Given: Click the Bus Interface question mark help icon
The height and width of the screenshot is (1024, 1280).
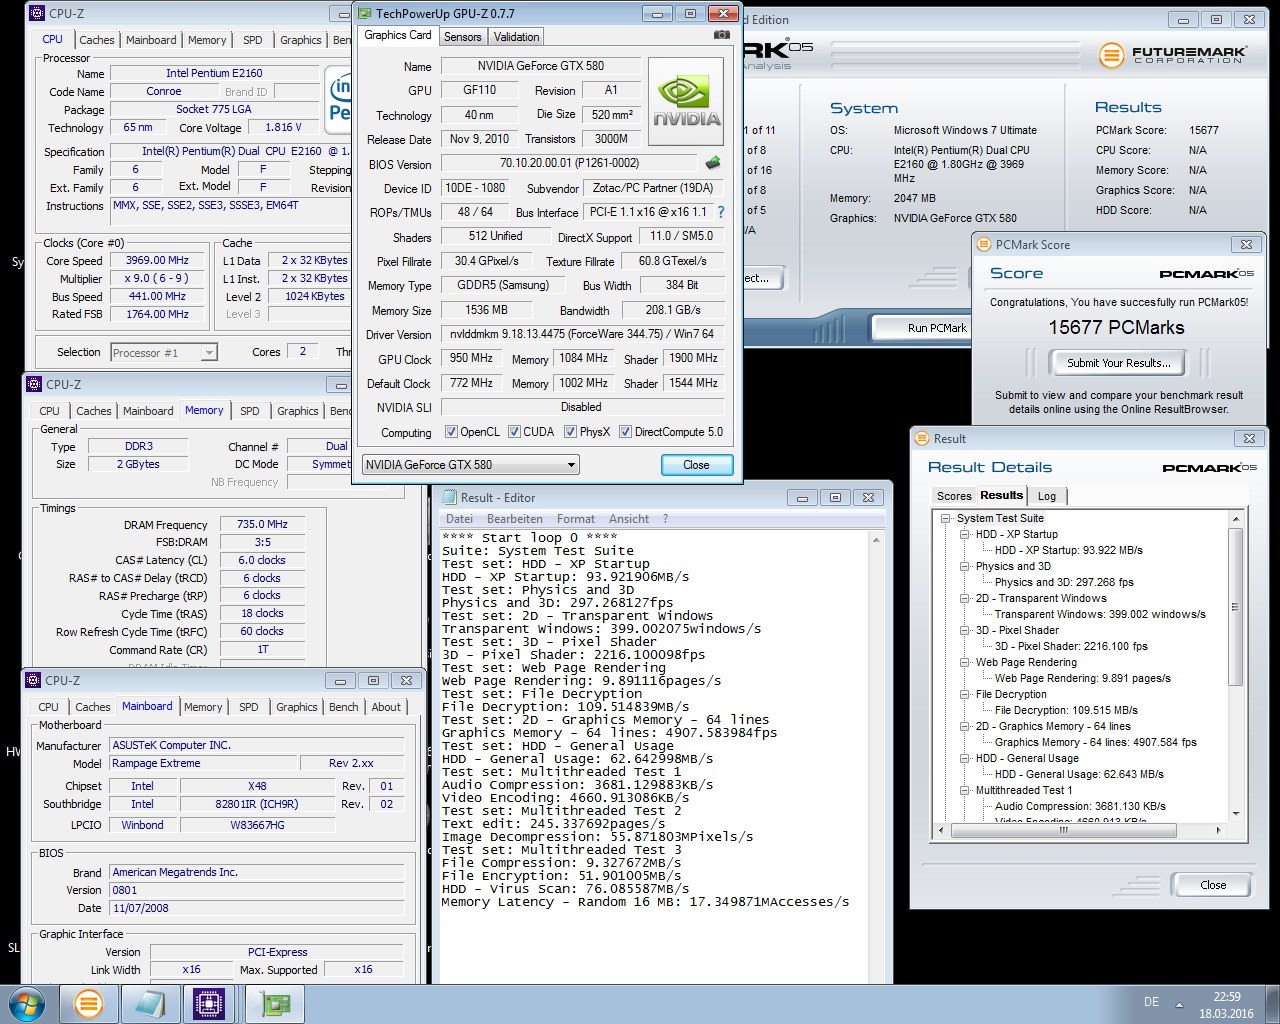Looking at the screenshot, I should point(721,212).
